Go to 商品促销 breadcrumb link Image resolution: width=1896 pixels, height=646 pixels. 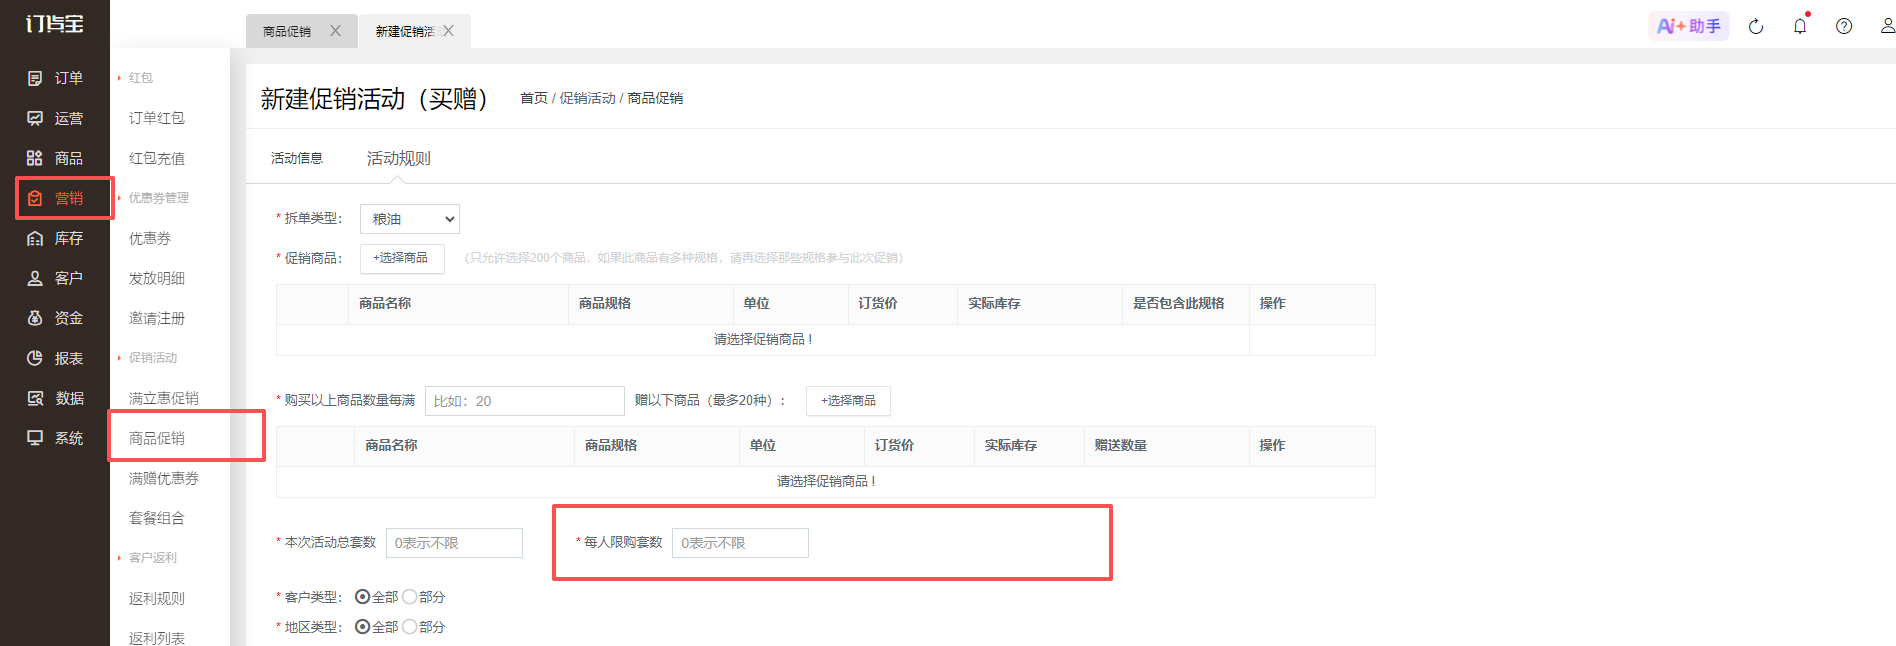coord(656,98)
